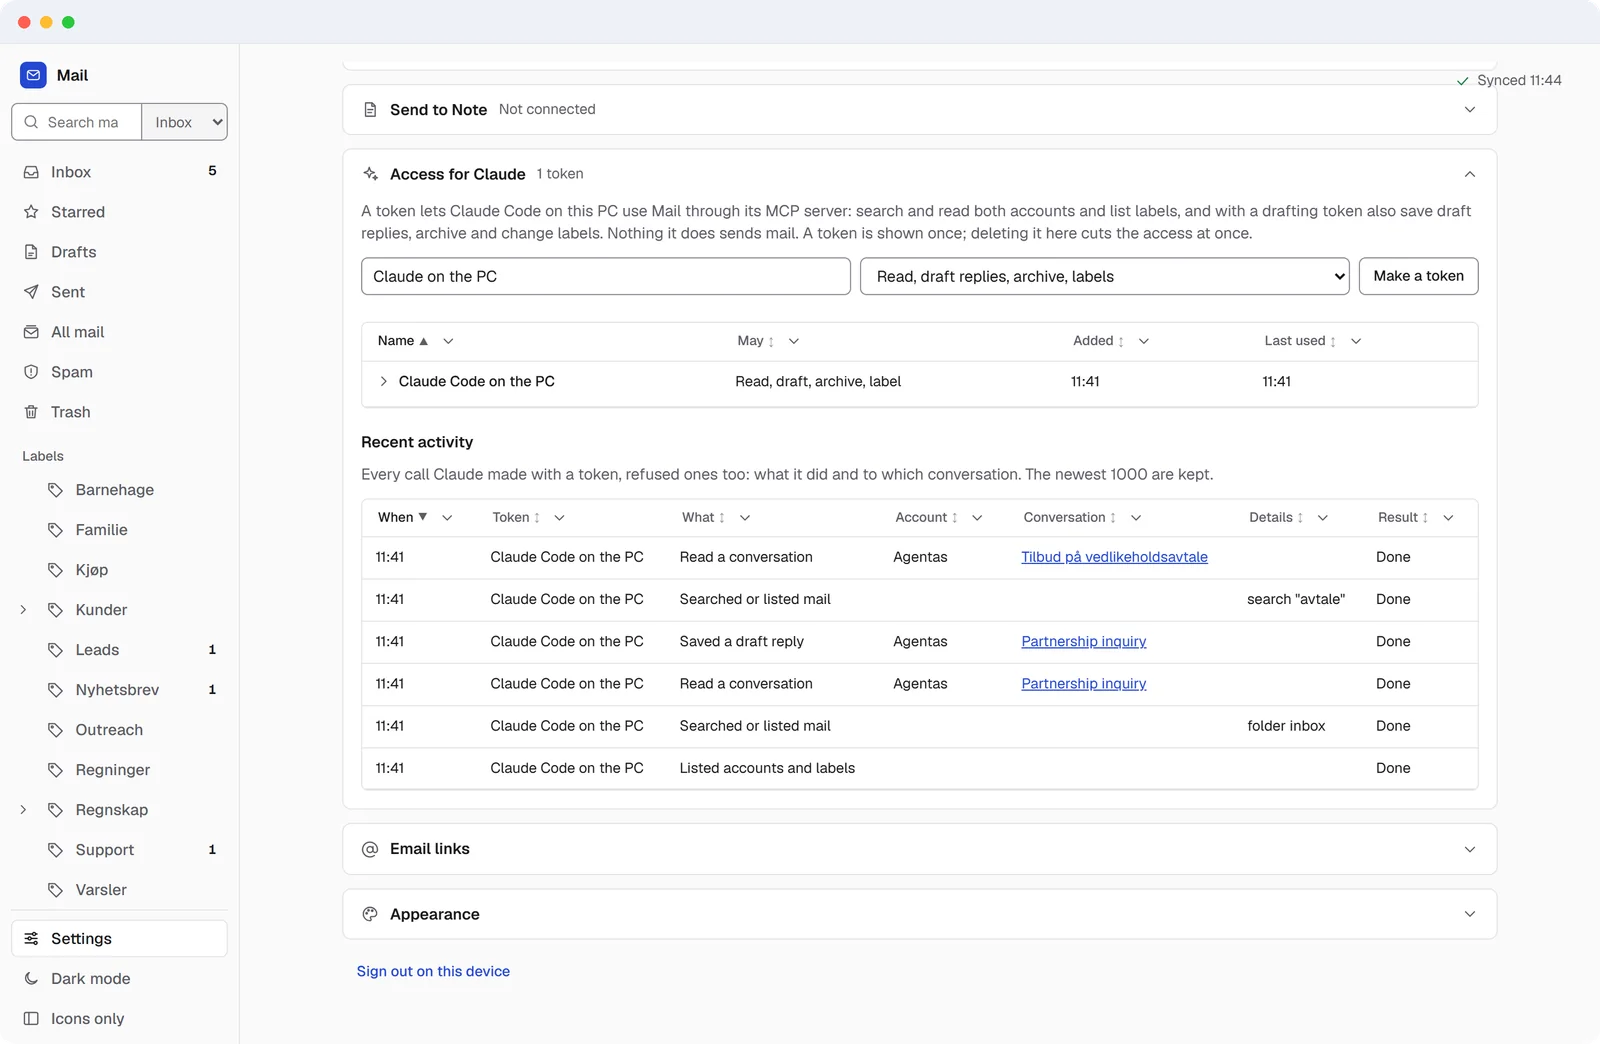Open Tilbud på vedlikeholdsavtale conversation link
This screenshot has width=1600, height=1044.
click(x=1114, y=557)
